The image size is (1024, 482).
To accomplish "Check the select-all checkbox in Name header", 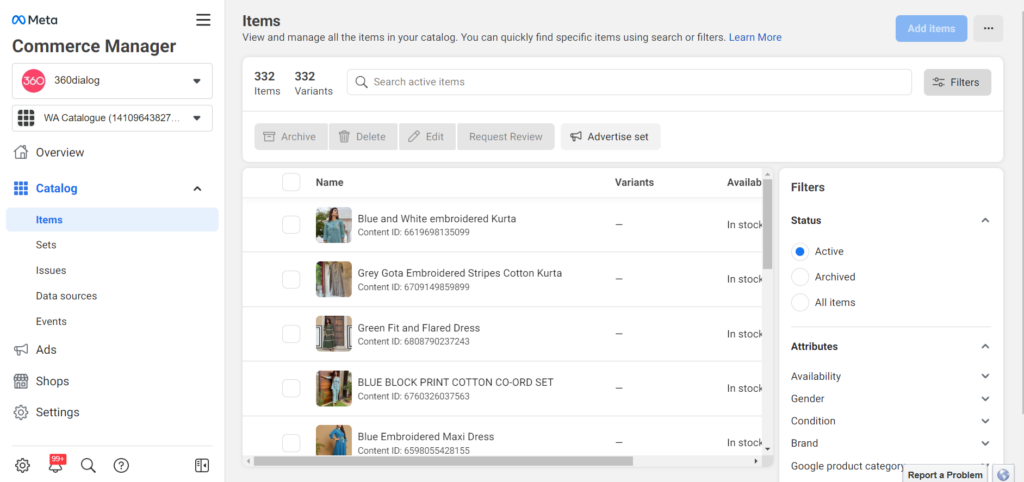I will pos(291,182).
